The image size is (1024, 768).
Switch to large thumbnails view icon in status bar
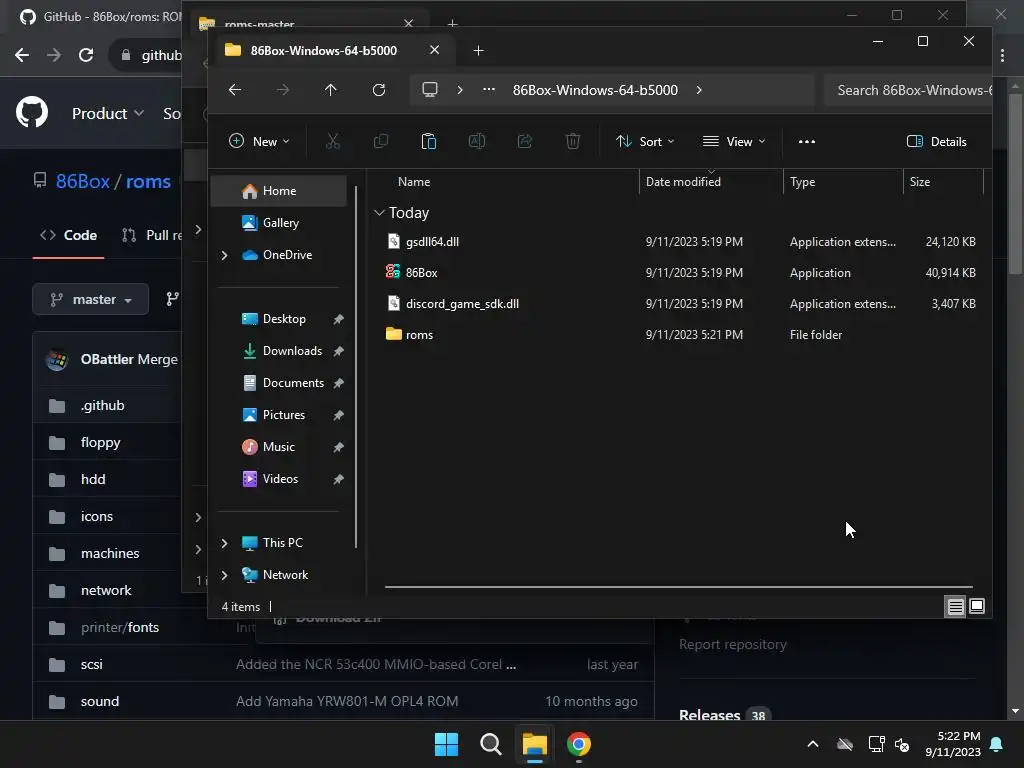977,606
